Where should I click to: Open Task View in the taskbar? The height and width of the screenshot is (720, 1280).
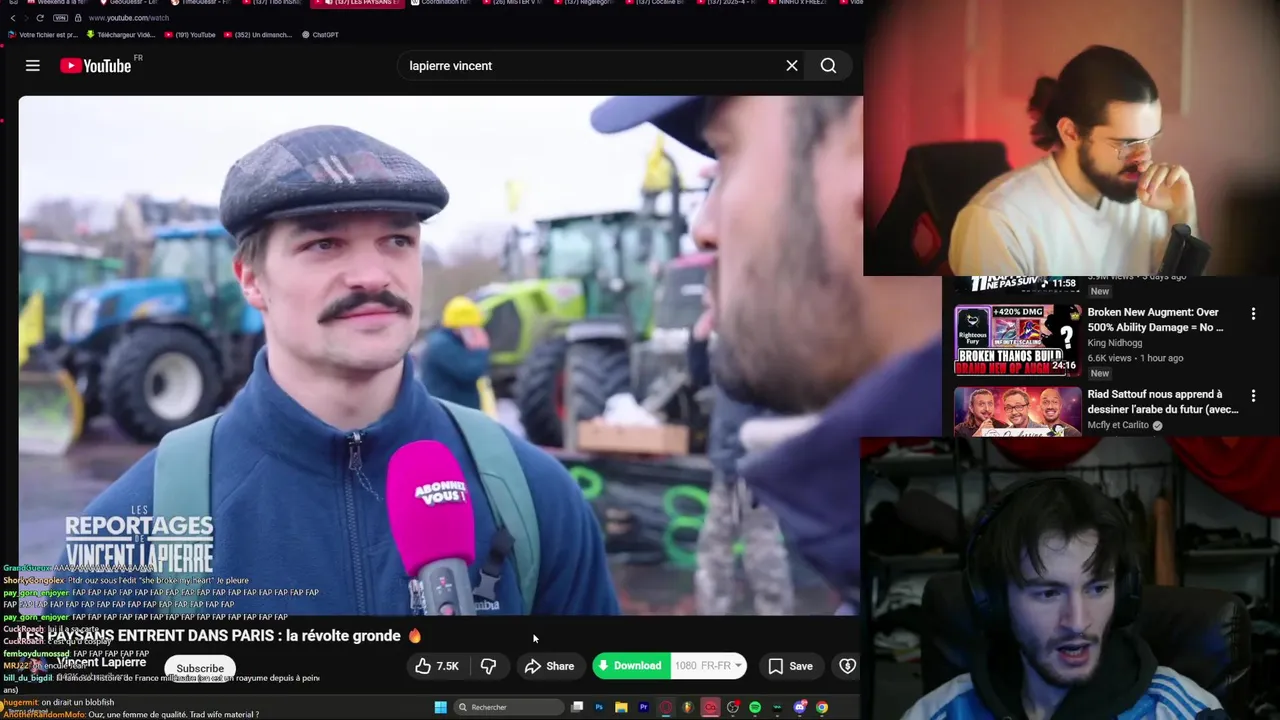click(577, 707)
